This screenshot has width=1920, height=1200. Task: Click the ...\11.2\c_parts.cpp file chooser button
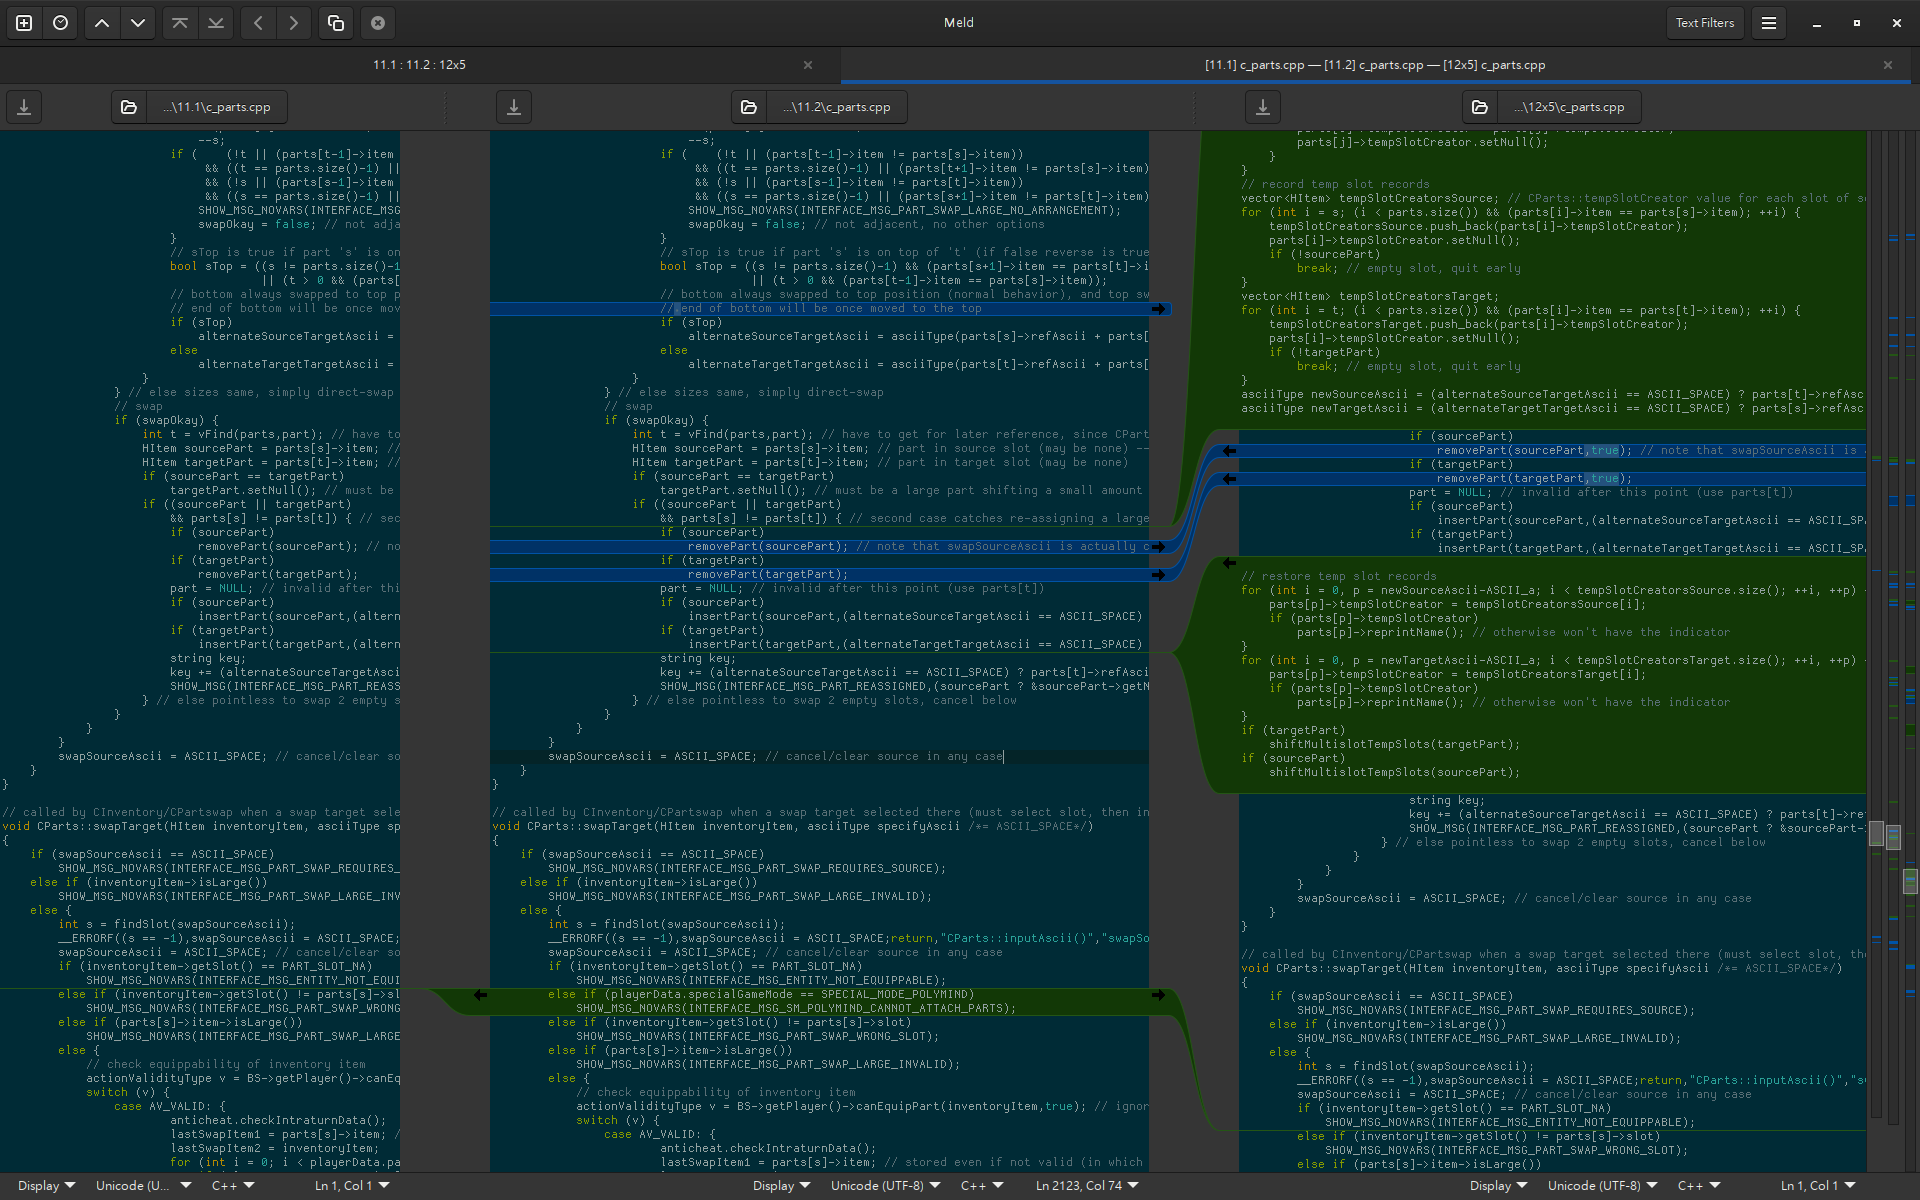pyautogui.click(x=837, y=107)
